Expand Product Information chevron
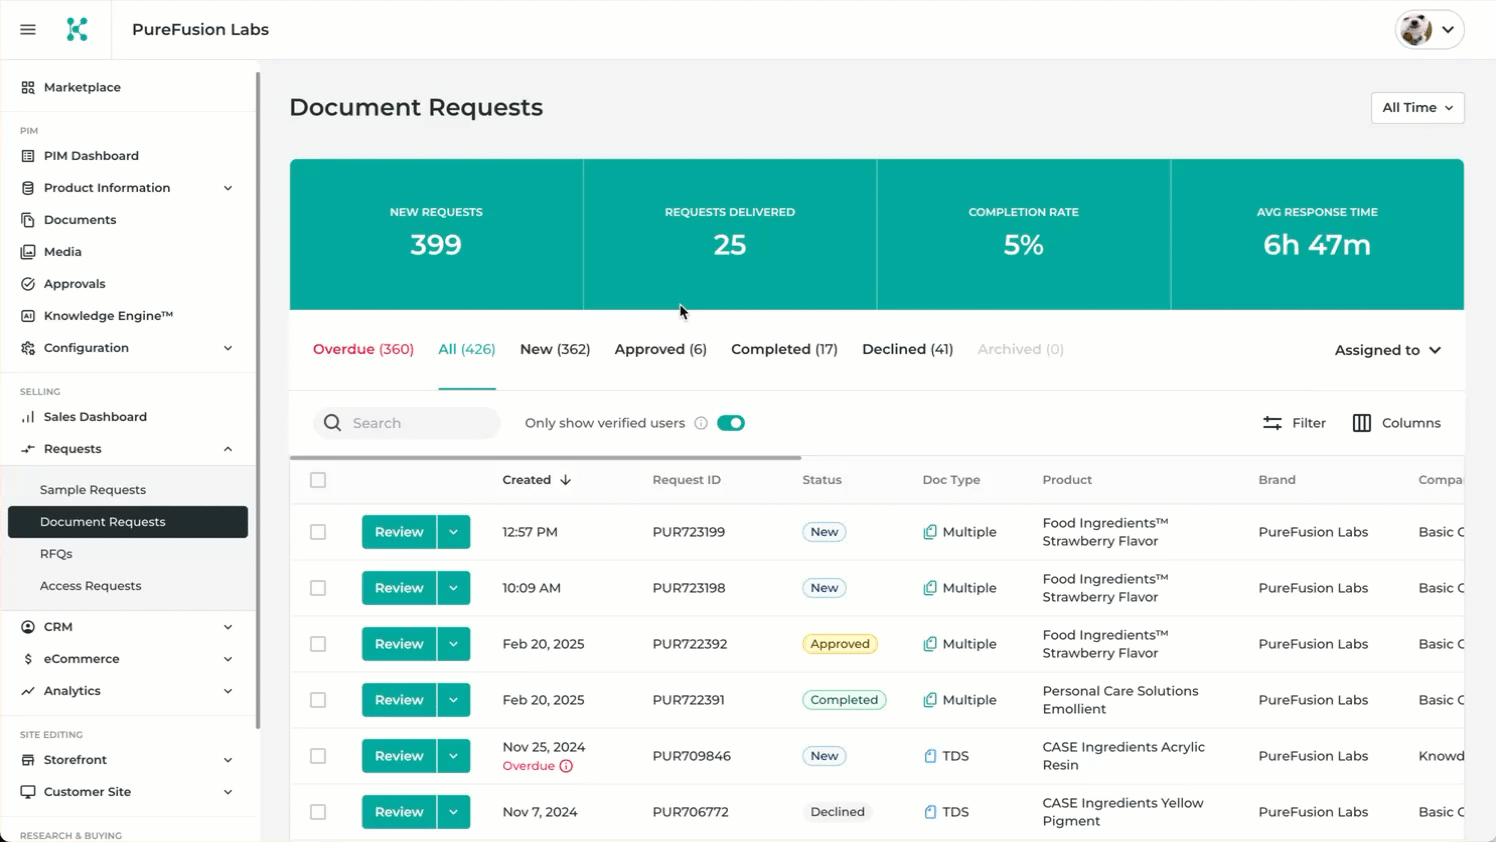 click(228, 188)
